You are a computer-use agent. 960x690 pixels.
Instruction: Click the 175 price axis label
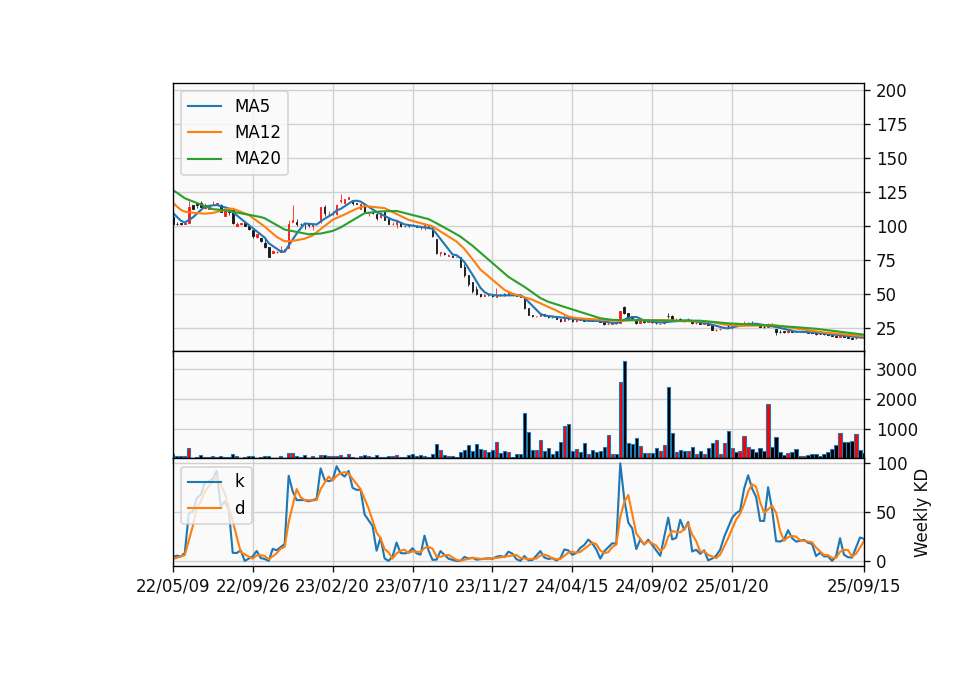tap(891, 125)
